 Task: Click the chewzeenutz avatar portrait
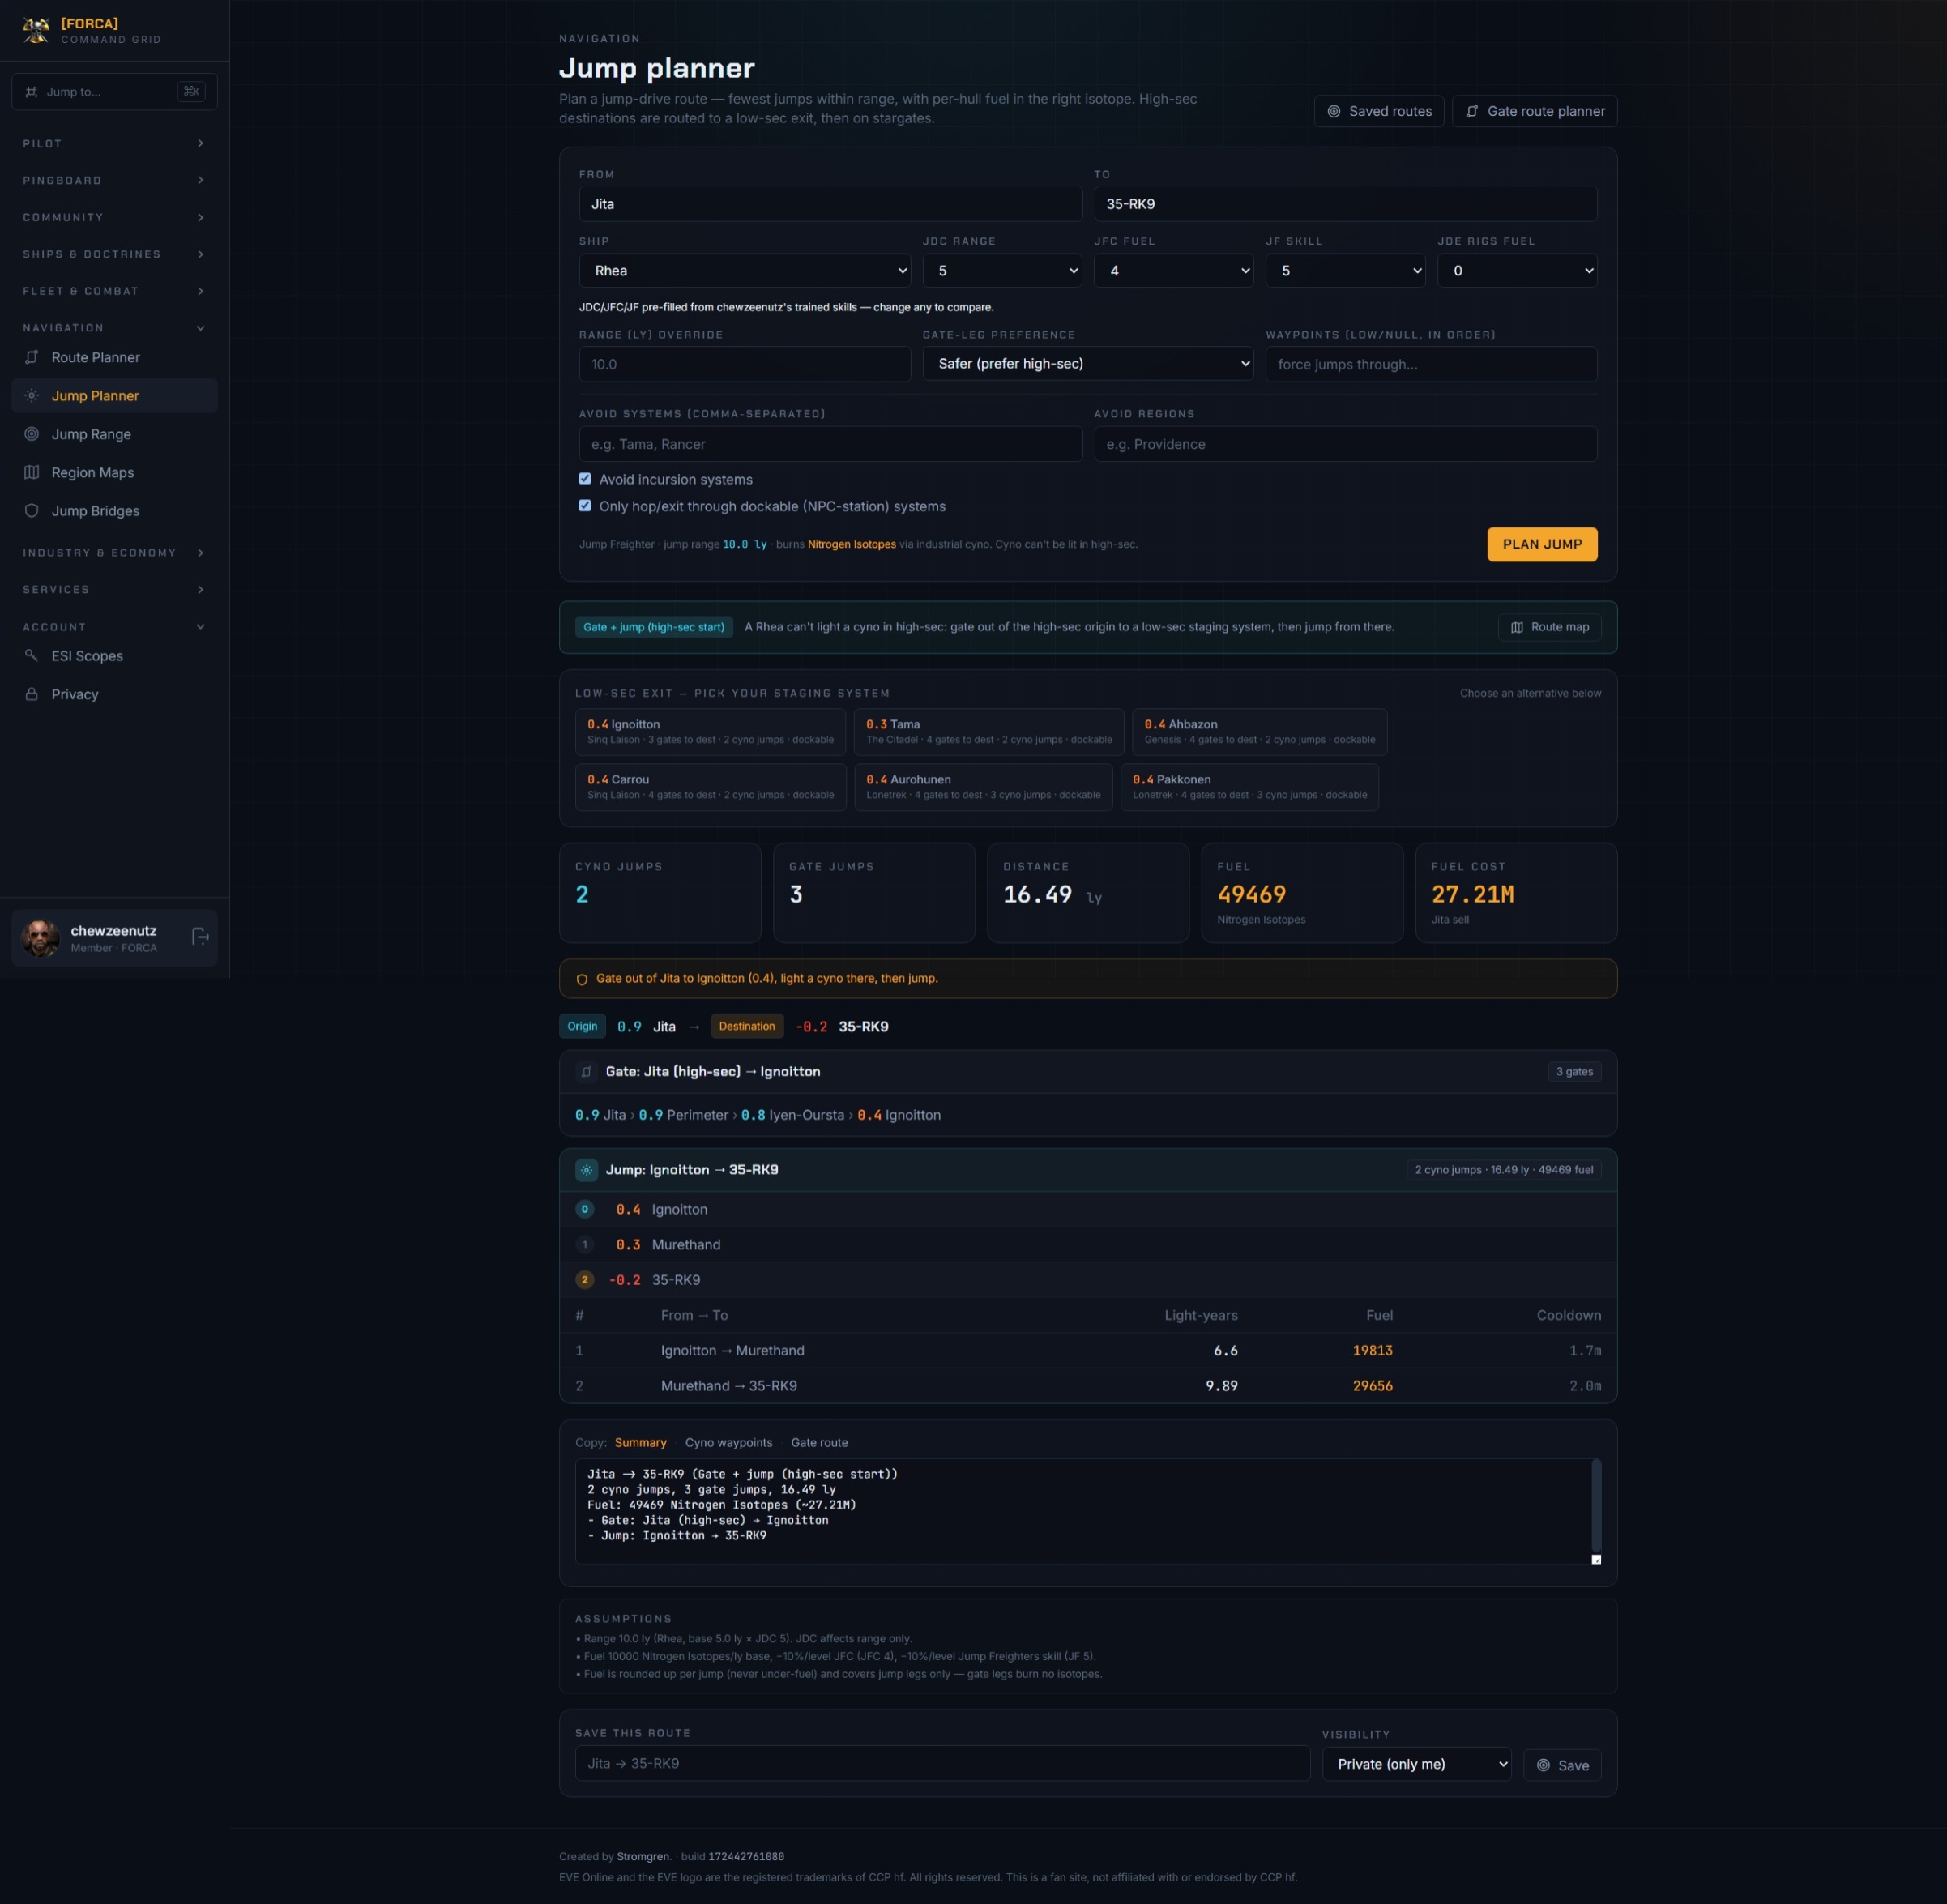[41, 938]
